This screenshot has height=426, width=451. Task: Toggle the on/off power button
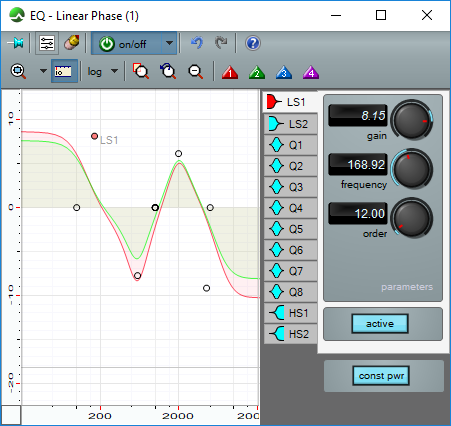click(x=127, y=44)
